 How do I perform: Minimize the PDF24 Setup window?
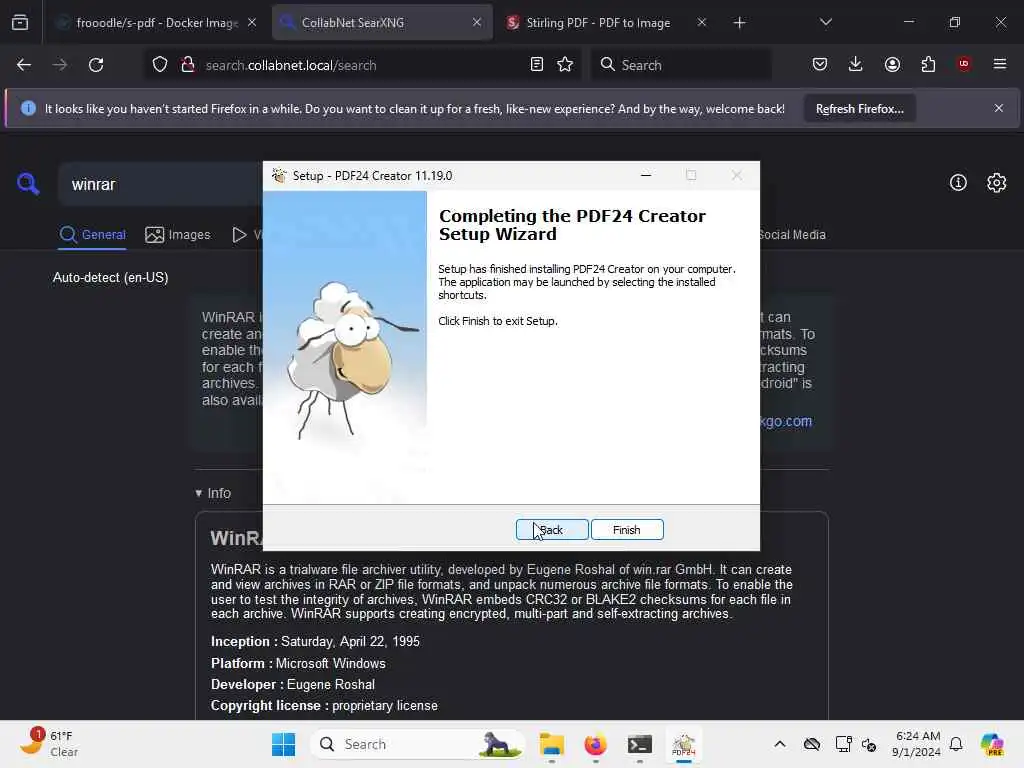pos(646,175)
